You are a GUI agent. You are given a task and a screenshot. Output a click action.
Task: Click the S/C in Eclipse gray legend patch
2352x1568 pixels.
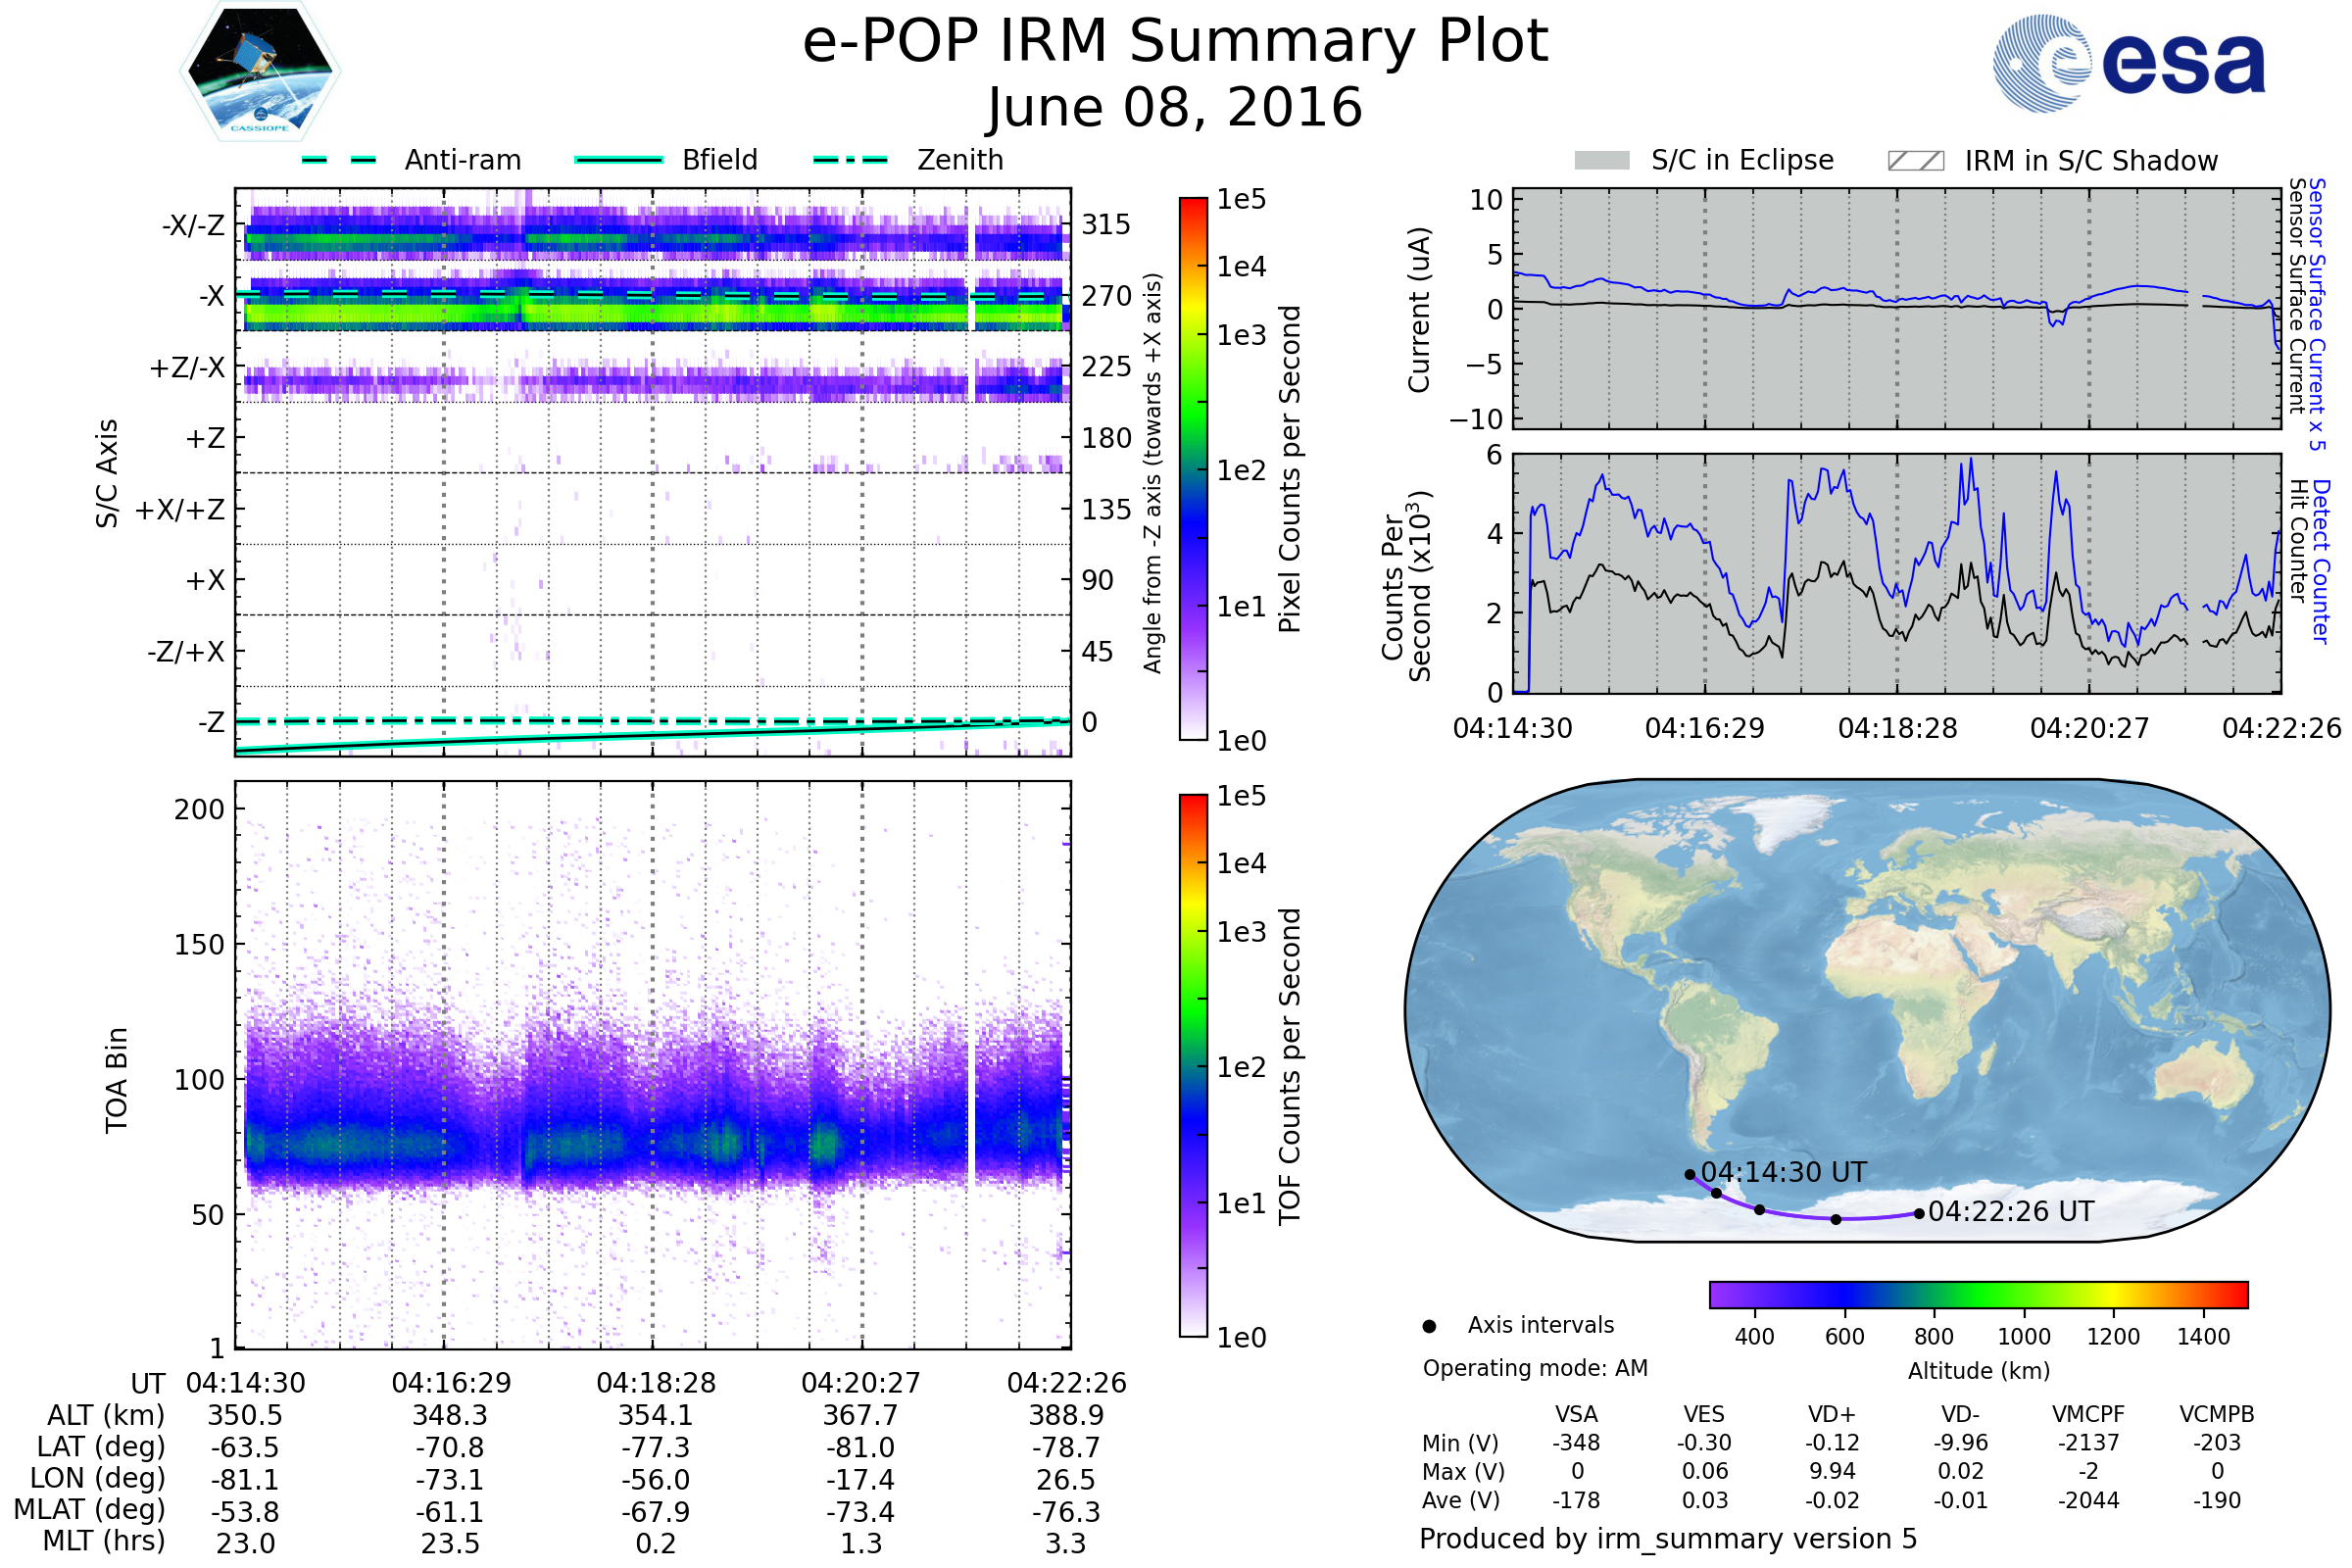(1601, 161)
